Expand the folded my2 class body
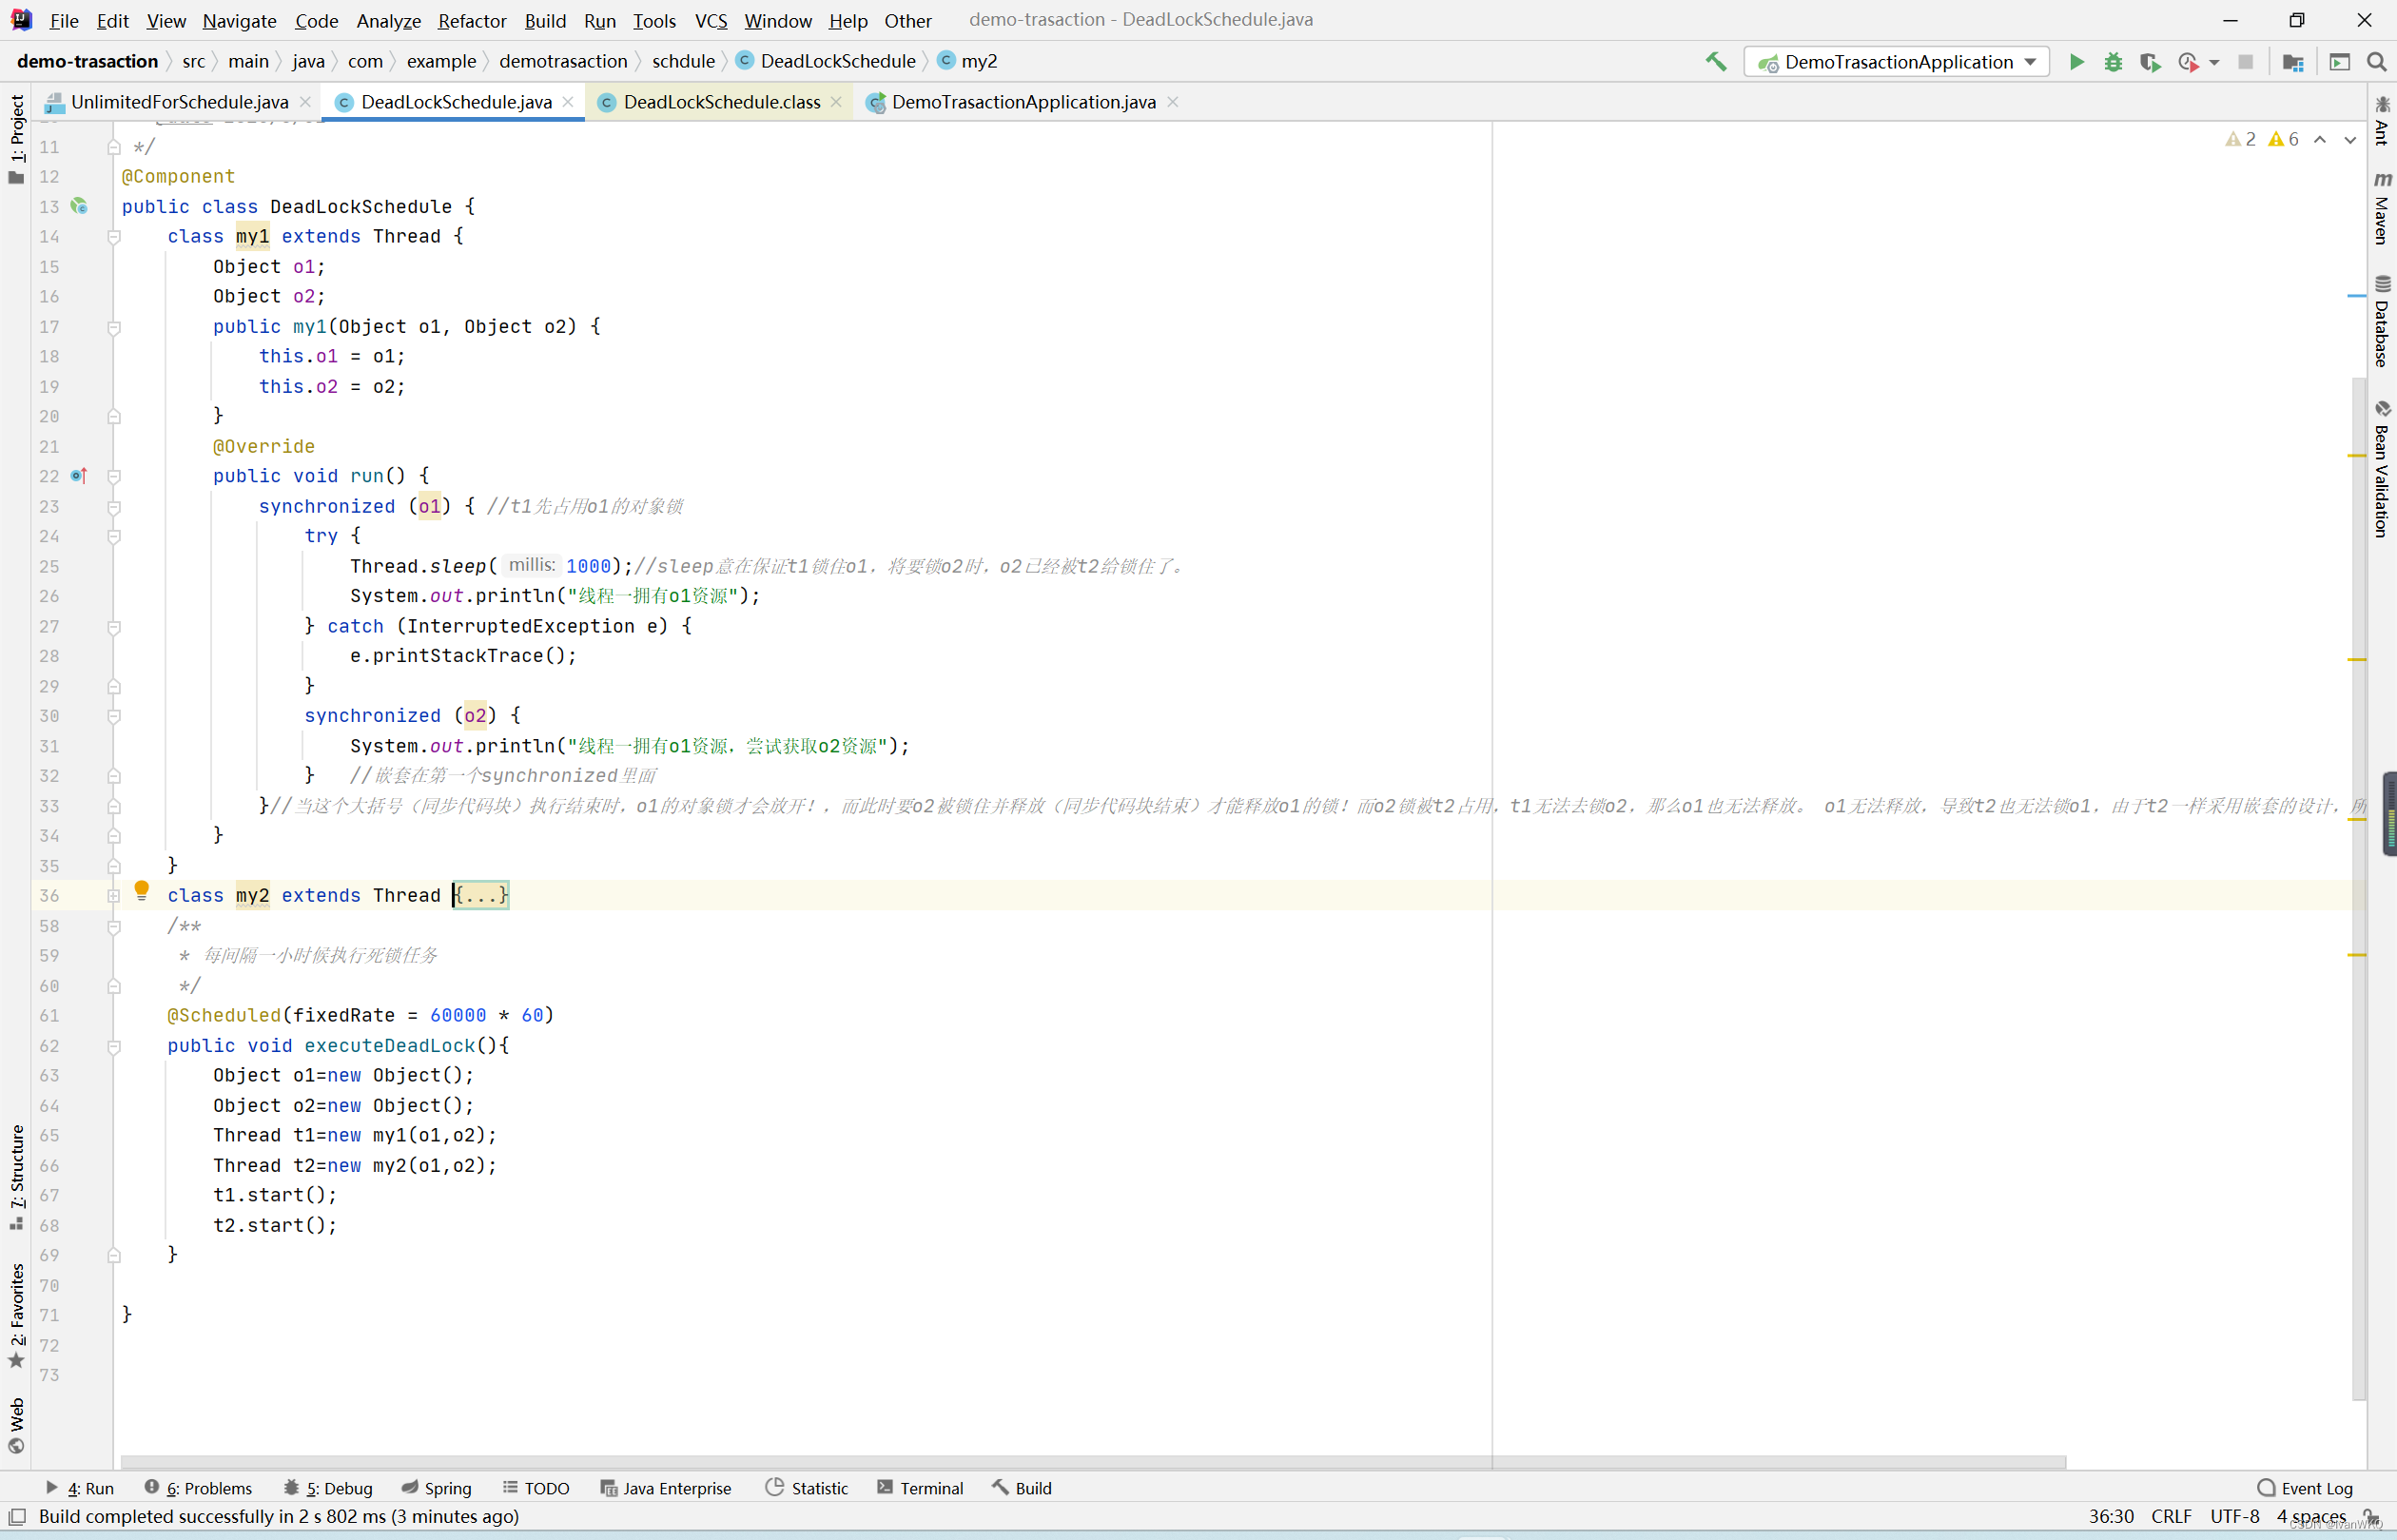Screen dimensions: 2397x1540 tap(481, 895)
